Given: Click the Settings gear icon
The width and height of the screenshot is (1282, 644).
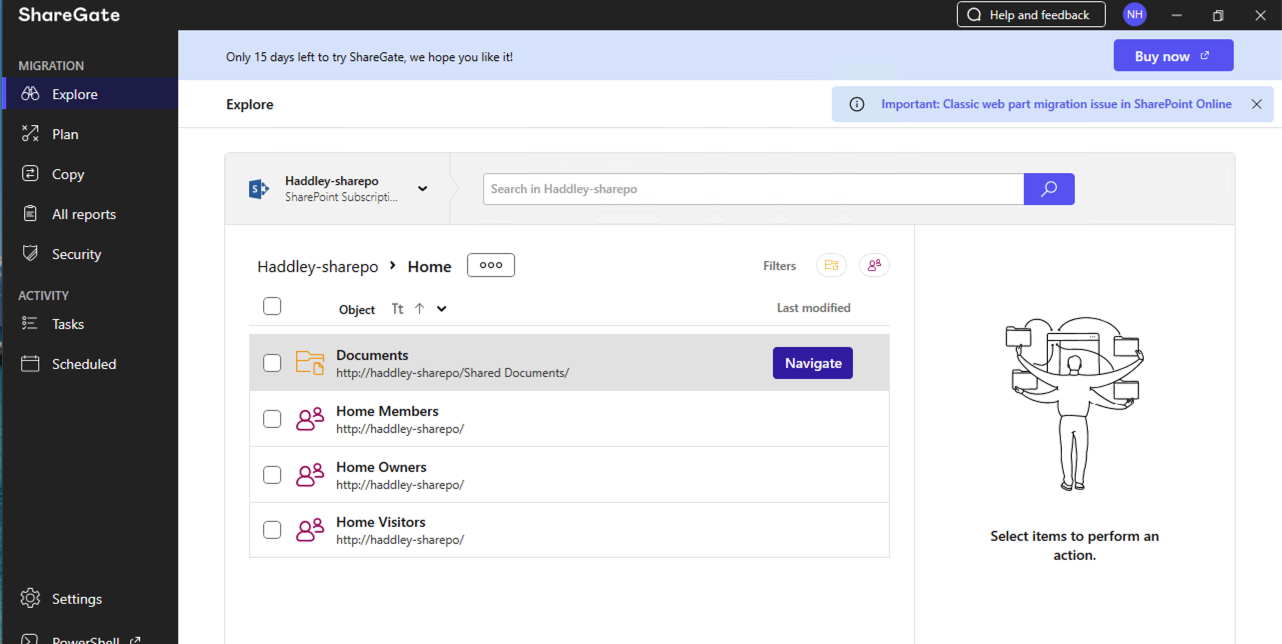Looking at the screenshot, I should pos(30,599).
